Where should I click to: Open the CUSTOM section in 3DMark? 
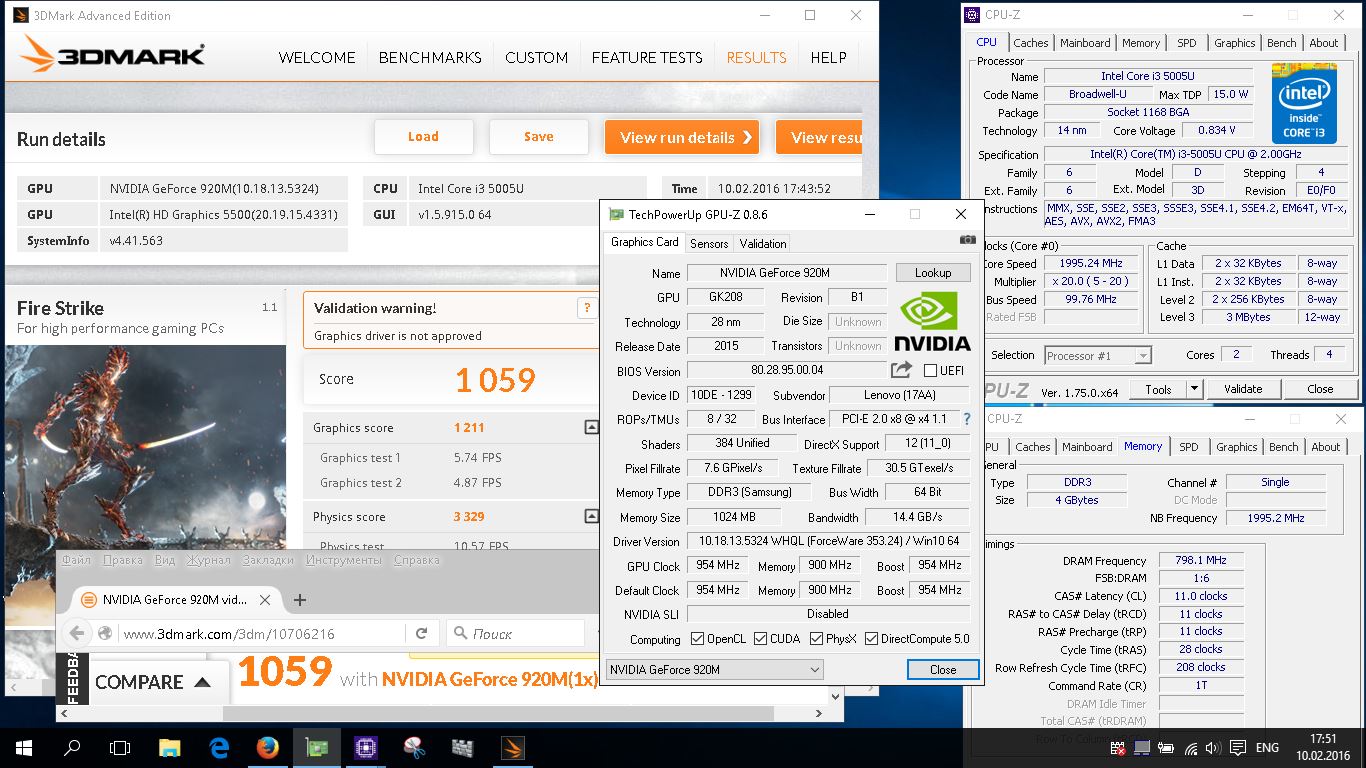click(536, 57)
